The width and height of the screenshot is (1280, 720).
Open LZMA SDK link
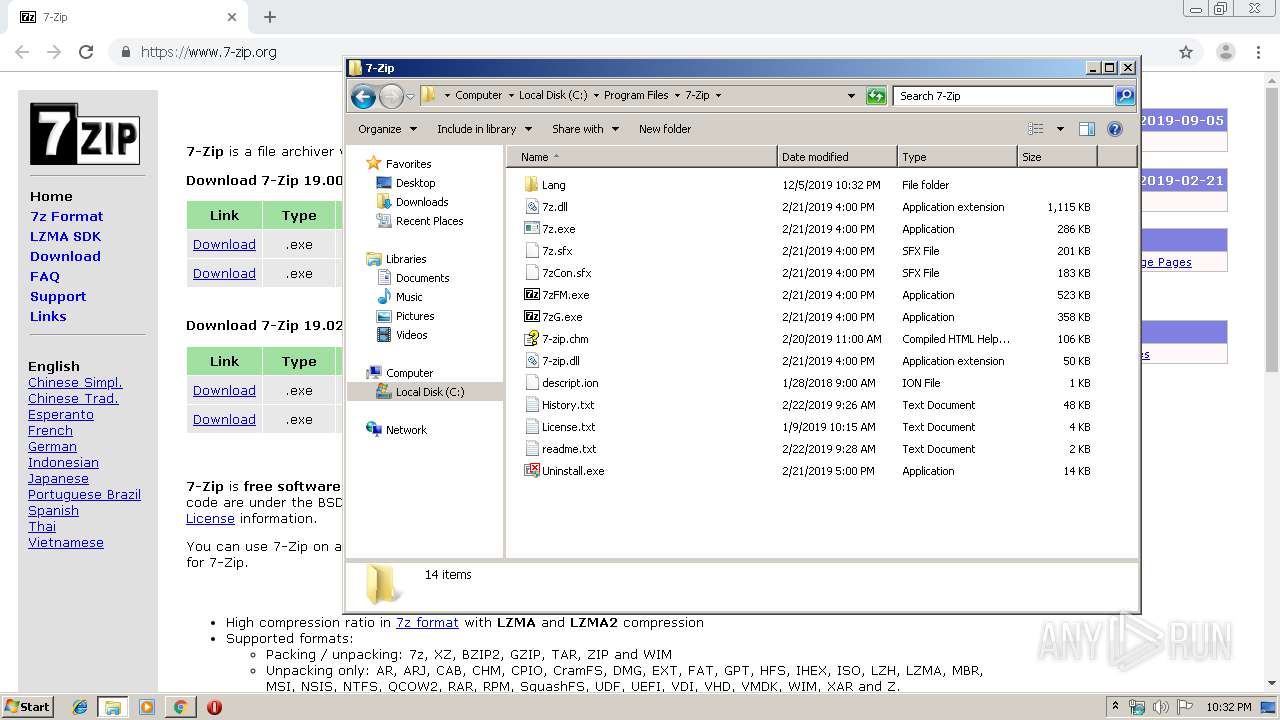pos(65,236)
